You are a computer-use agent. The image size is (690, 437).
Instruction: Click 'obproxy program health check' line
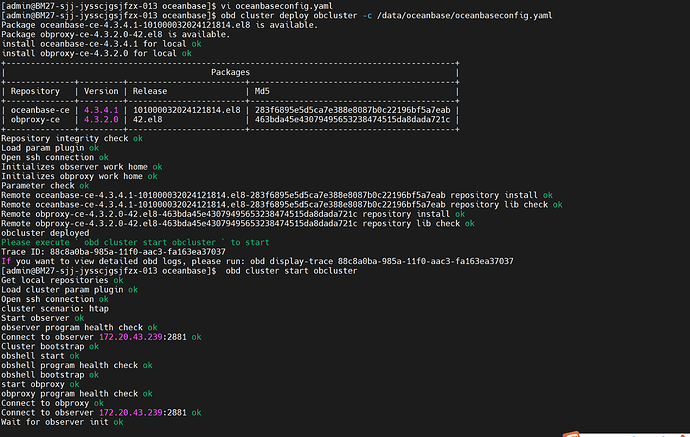point(77,394)
